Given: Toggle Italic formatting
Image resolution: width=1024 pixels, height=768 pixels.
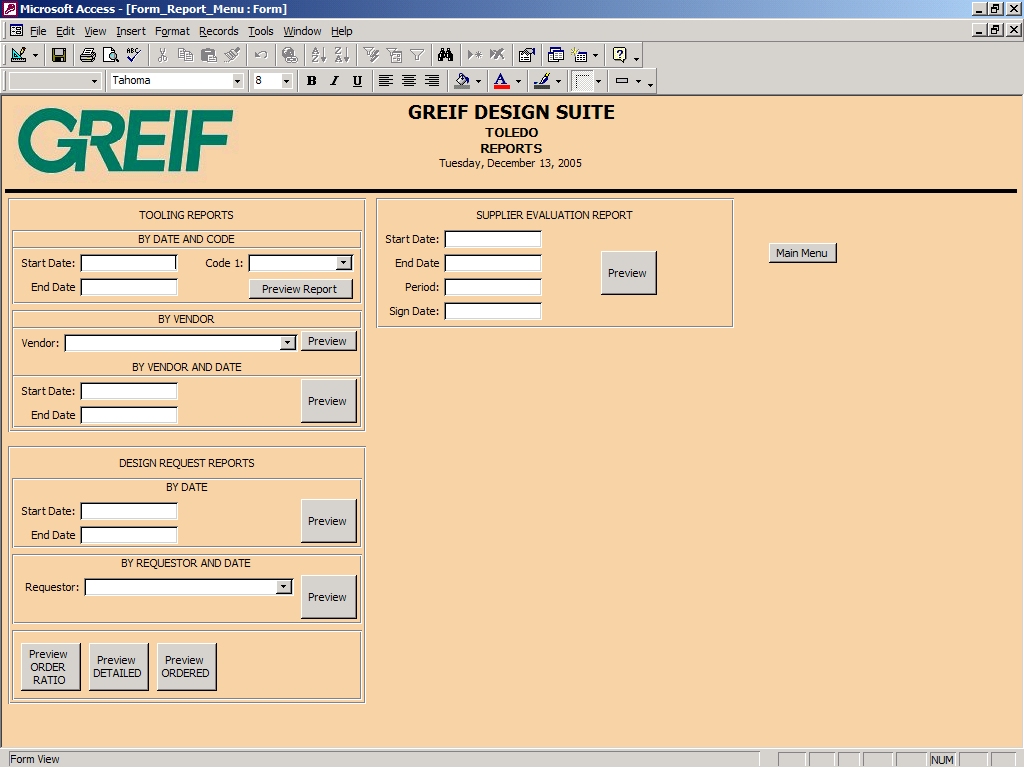Looking at the screenshot, I should point(334,81).
